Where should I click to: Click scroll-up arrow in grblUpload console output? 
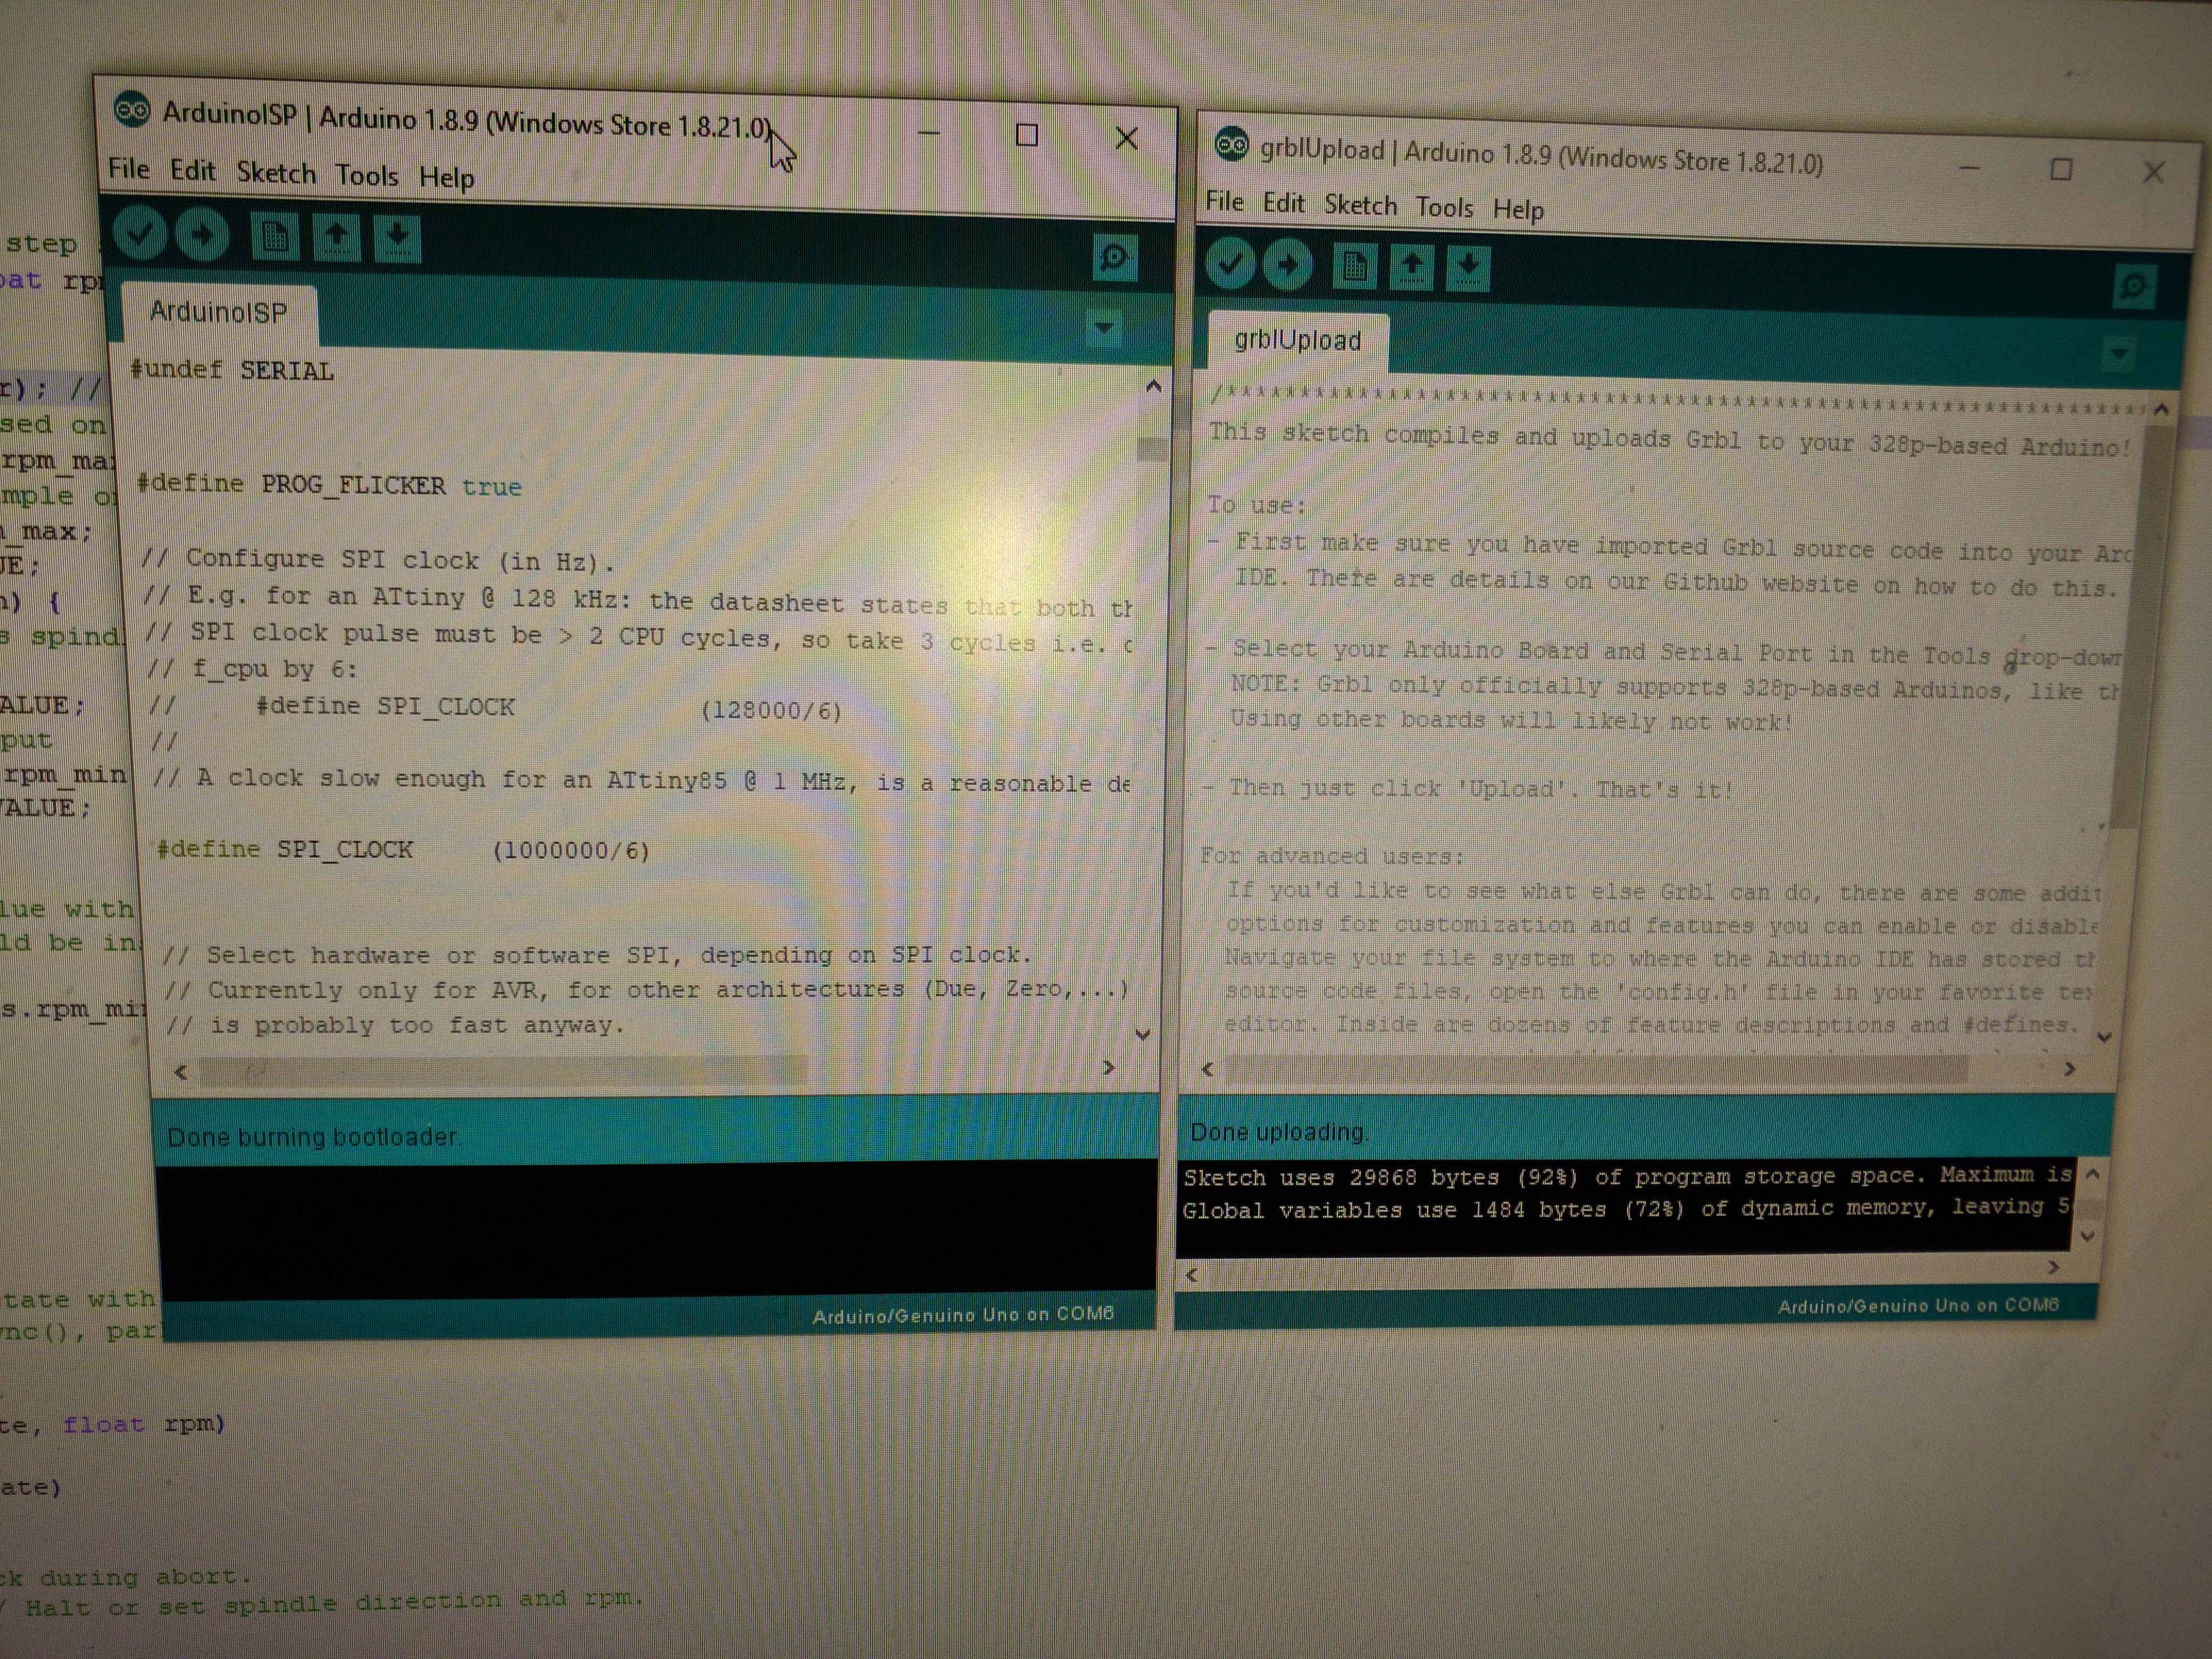tap(2092, 1174)
